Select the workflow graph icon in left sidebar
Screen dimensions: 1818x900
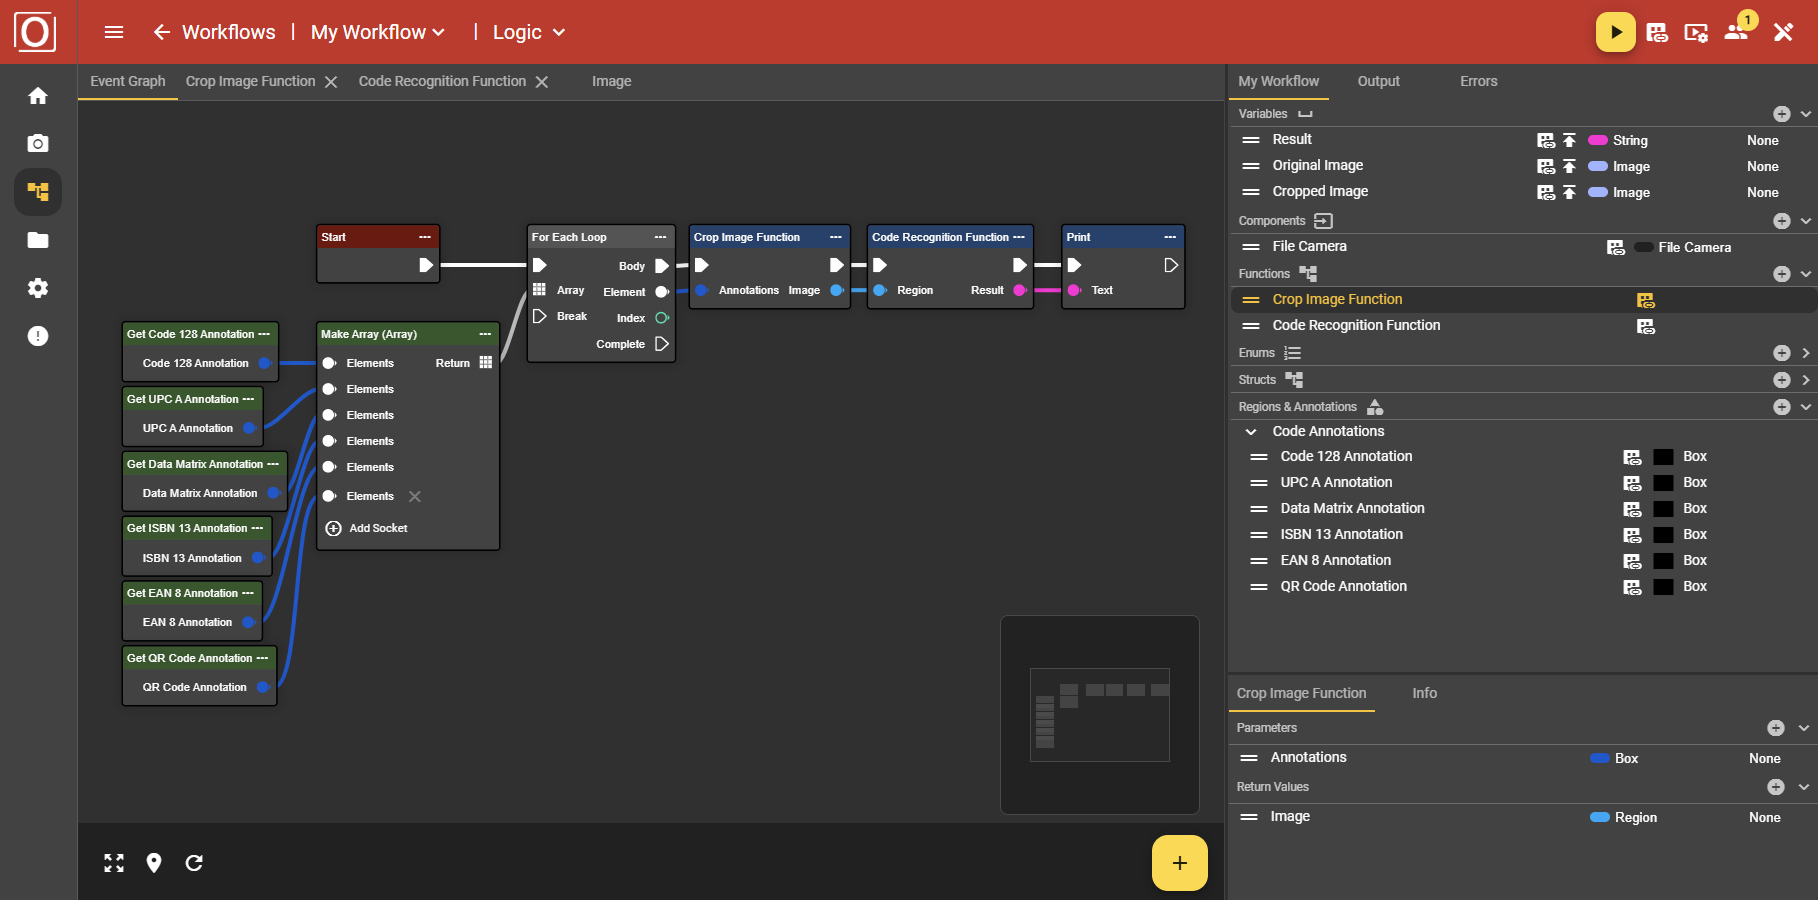pyautogui.click(x=37, y=192)
